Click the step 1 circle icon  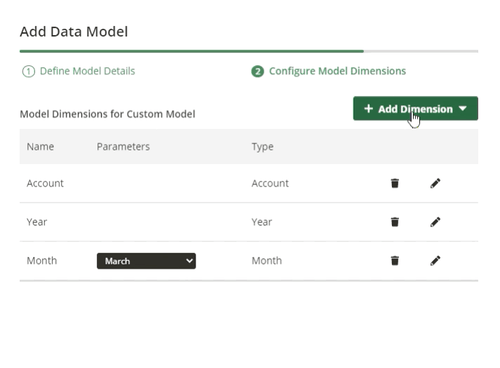point(28,71)
